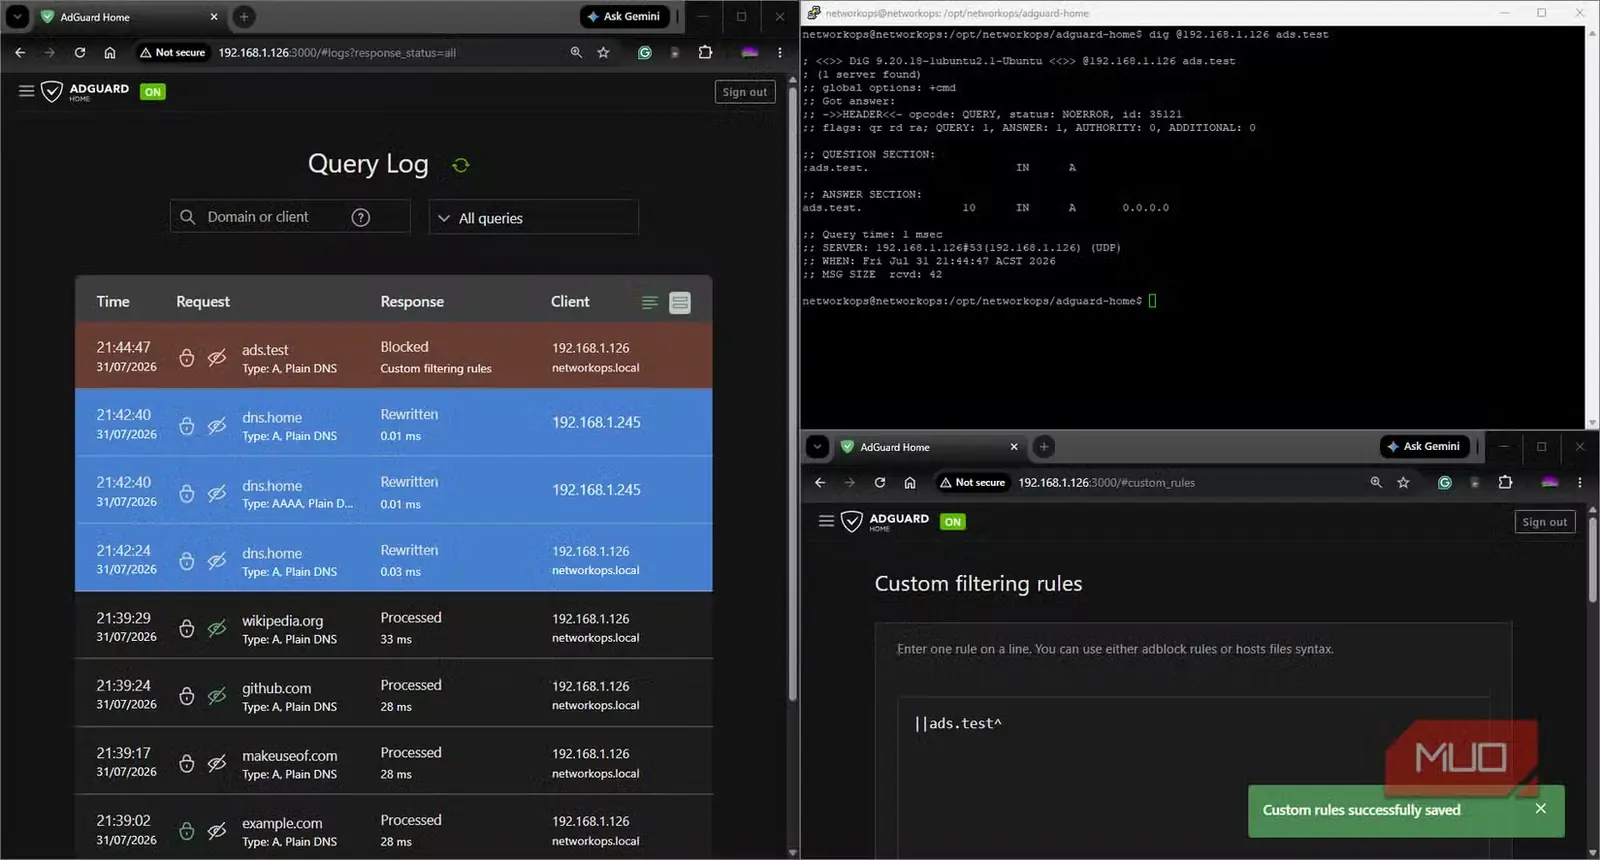Click Grammarly extension icon in left browser

[645, 52]
